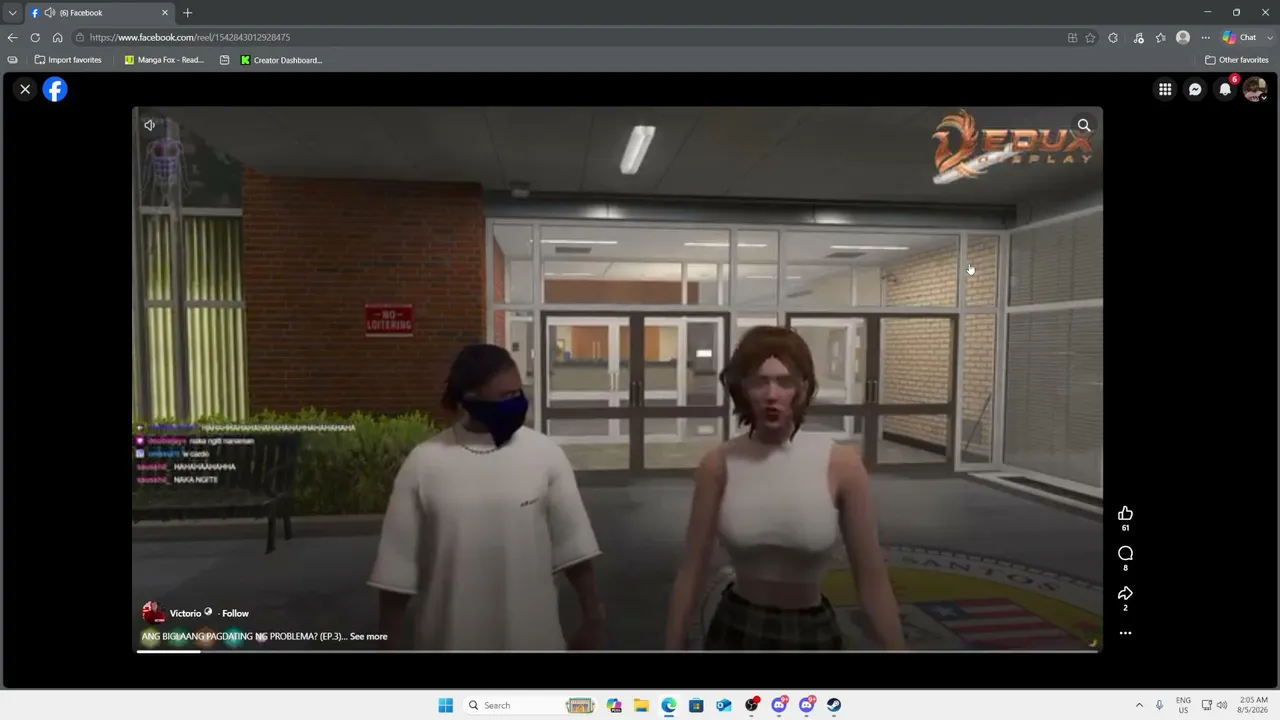This screenshot has height=720, width=1280.
Task: Open the account profile picture menu
Action: pos(1255,89)
